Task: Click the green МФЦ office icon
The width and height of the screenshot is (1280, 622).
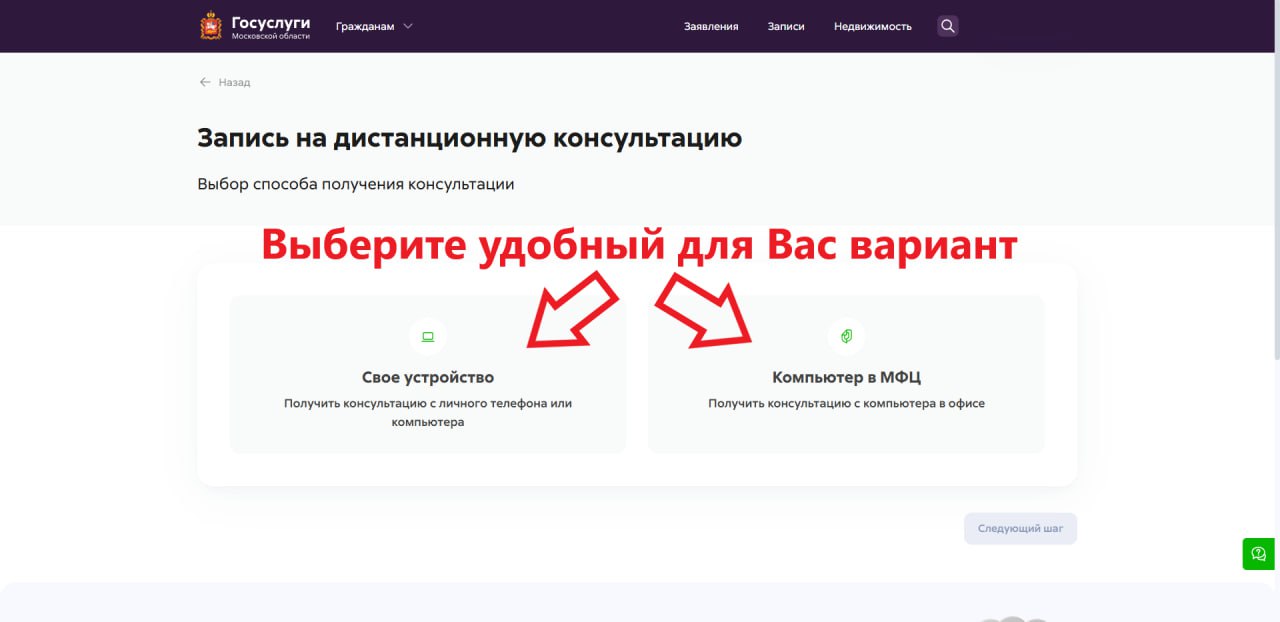Action: [846, 336]
